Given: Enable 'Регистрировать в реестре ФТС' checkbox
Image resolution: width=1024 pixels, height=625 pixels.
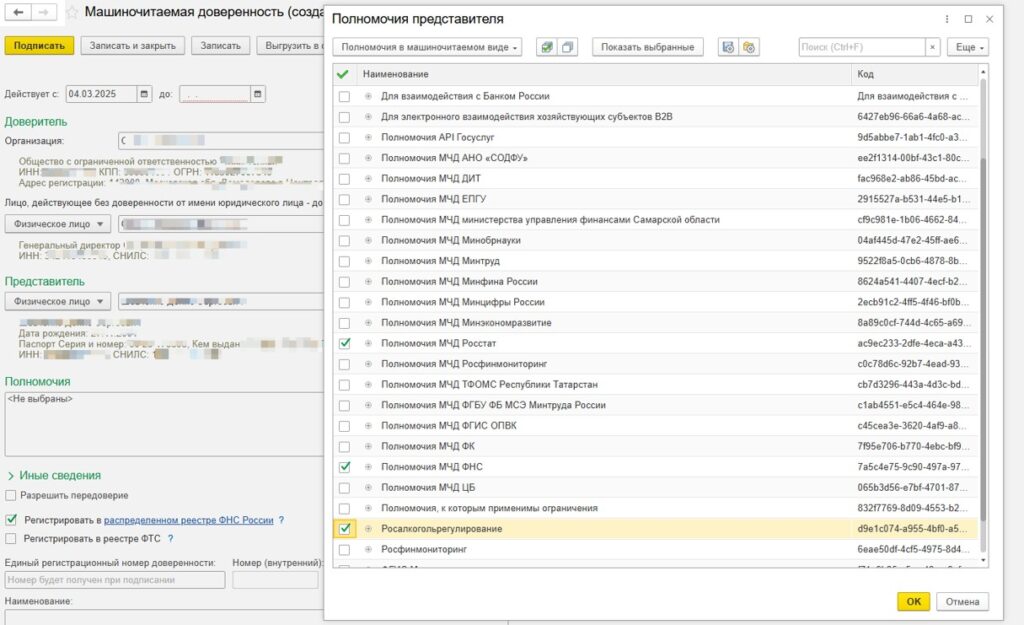Looking at the screenshot, I should (10, 539).
